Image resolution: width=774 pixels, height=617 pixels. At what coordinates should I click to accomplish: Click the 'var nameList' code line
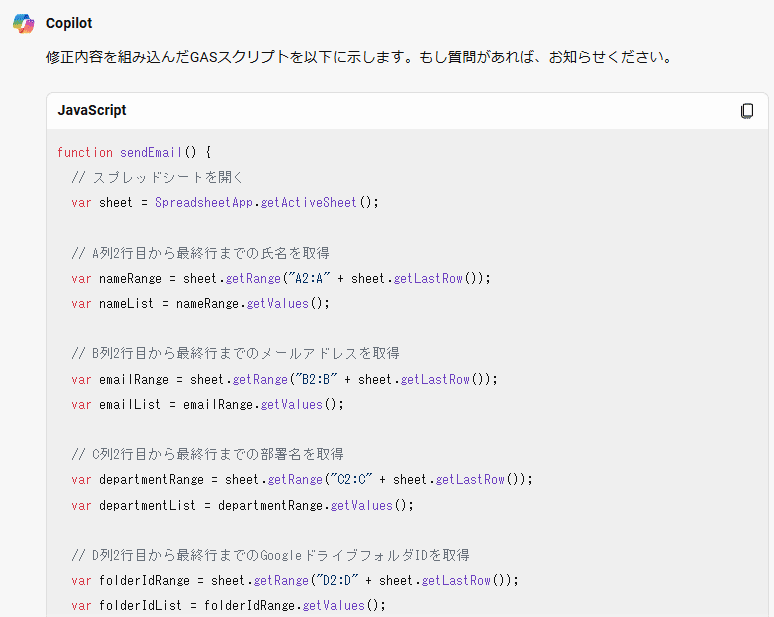[200, 304]
